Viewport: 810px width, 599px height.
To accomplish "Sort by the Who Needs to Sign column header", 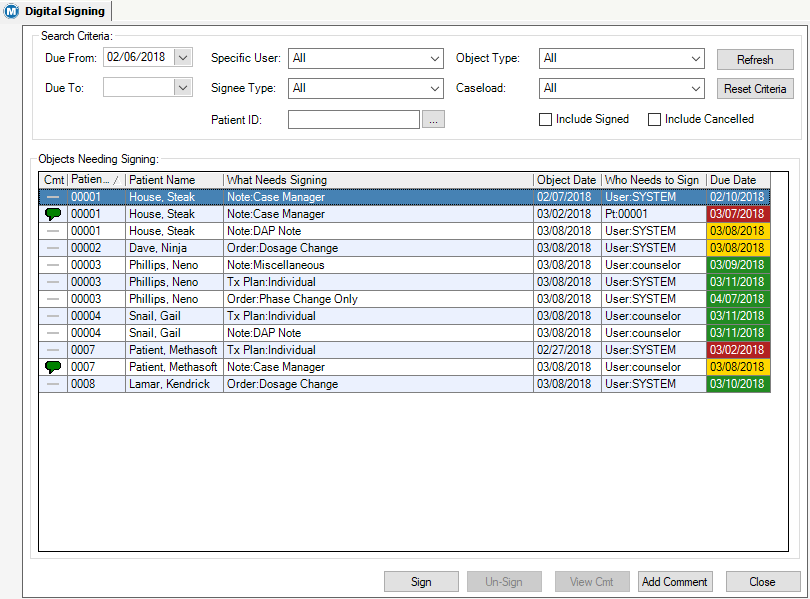I will (x=653, y=180).
